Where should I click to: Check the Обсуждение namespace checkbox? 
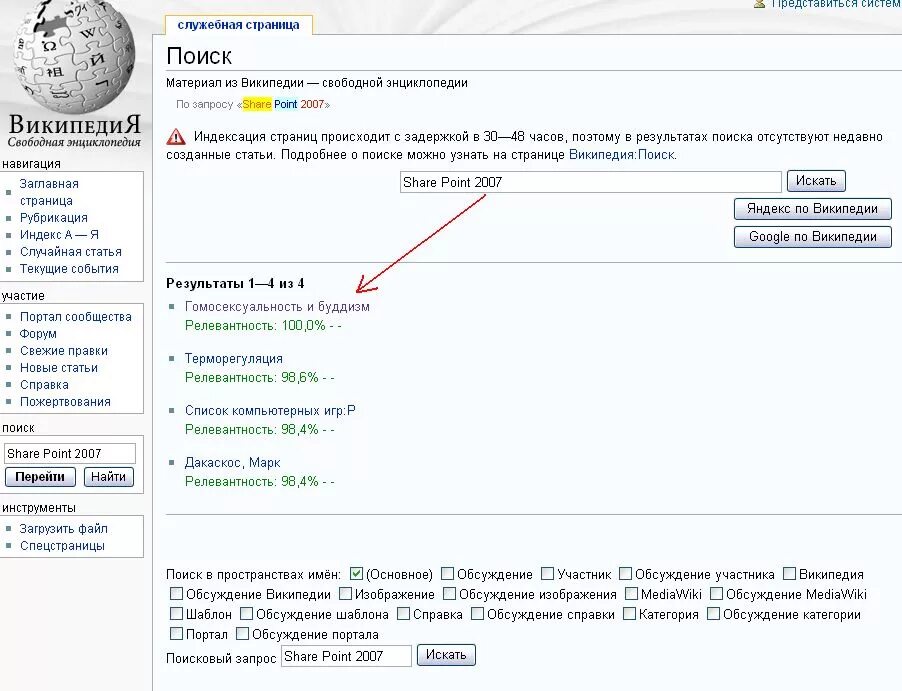click(x=448, y=574)
